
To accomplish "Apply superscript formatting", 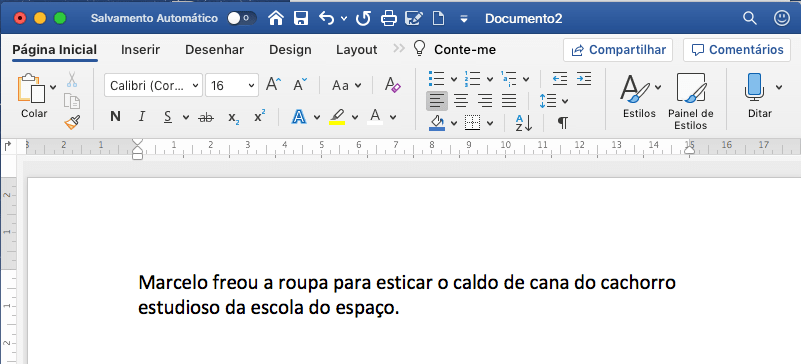I will pyautogui.click(x=260, y=117).
